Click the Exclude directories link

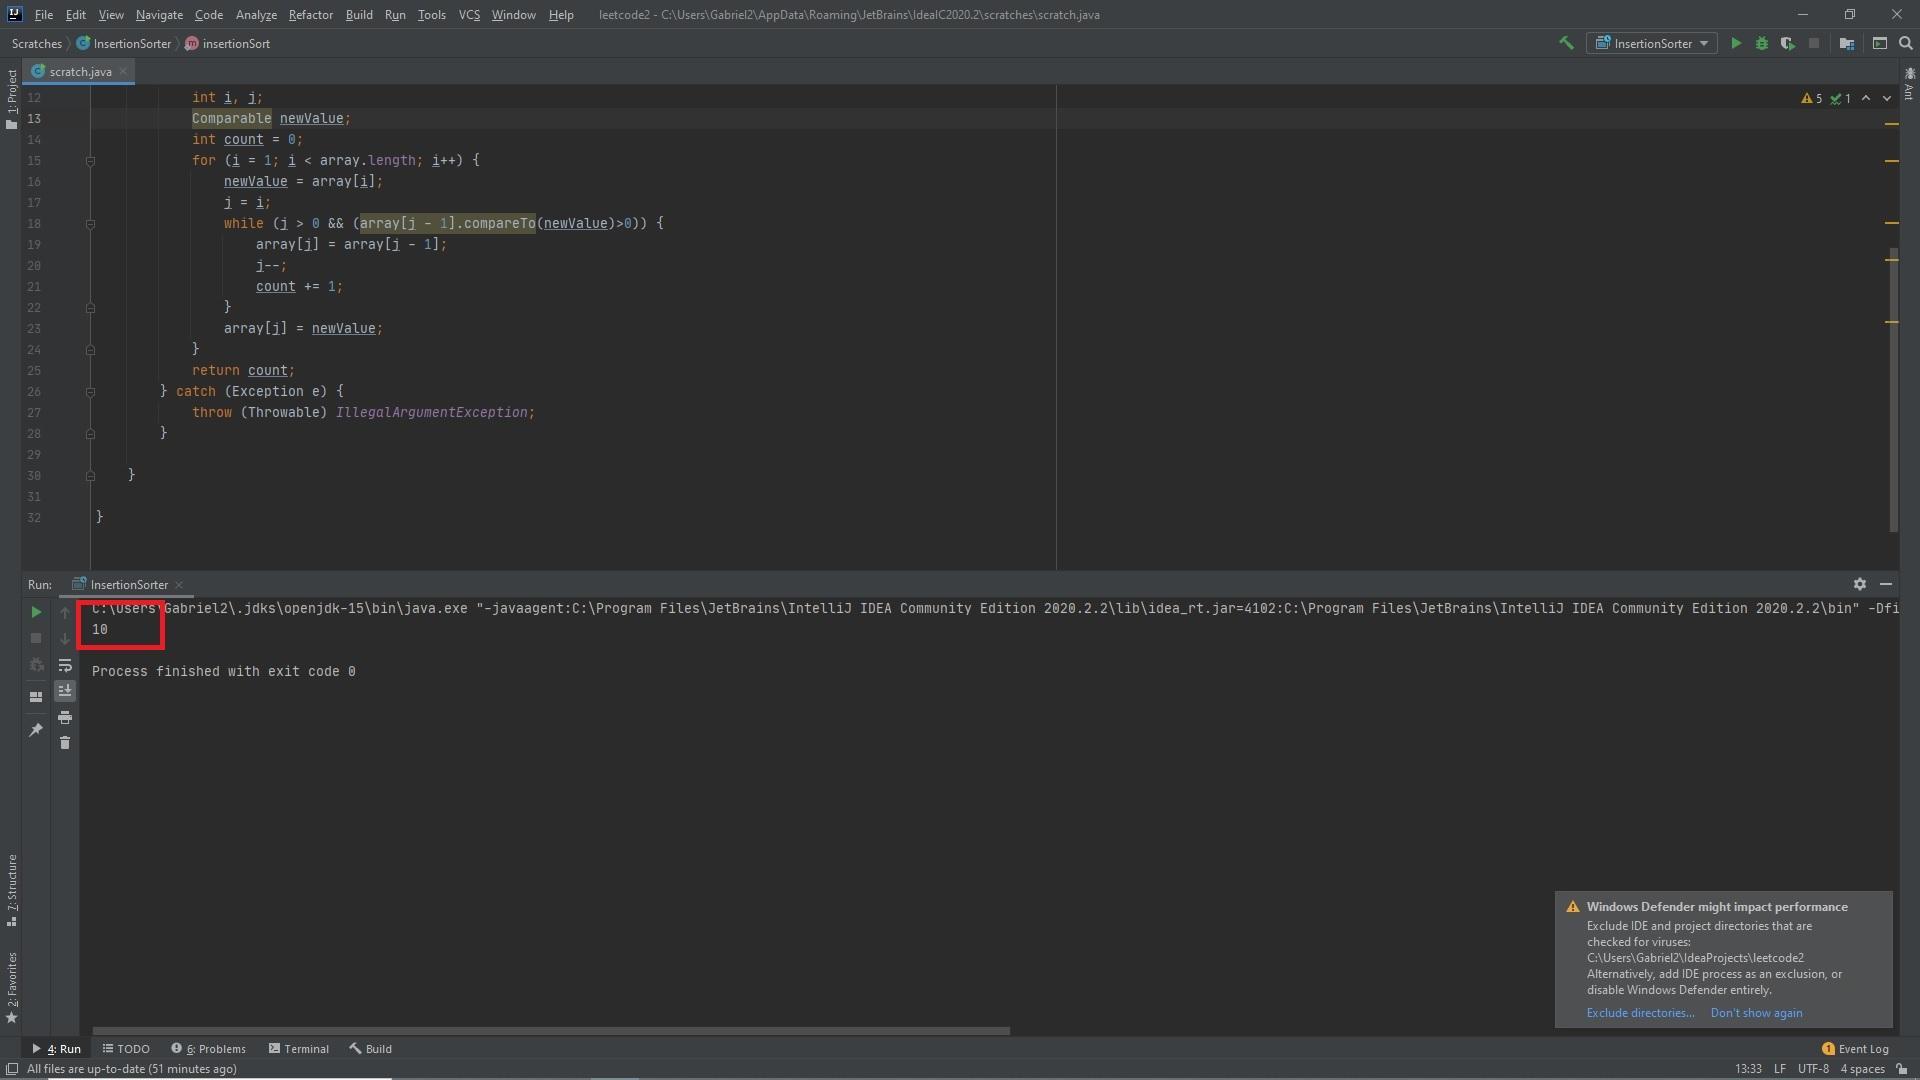(x=1640, y=1013)
